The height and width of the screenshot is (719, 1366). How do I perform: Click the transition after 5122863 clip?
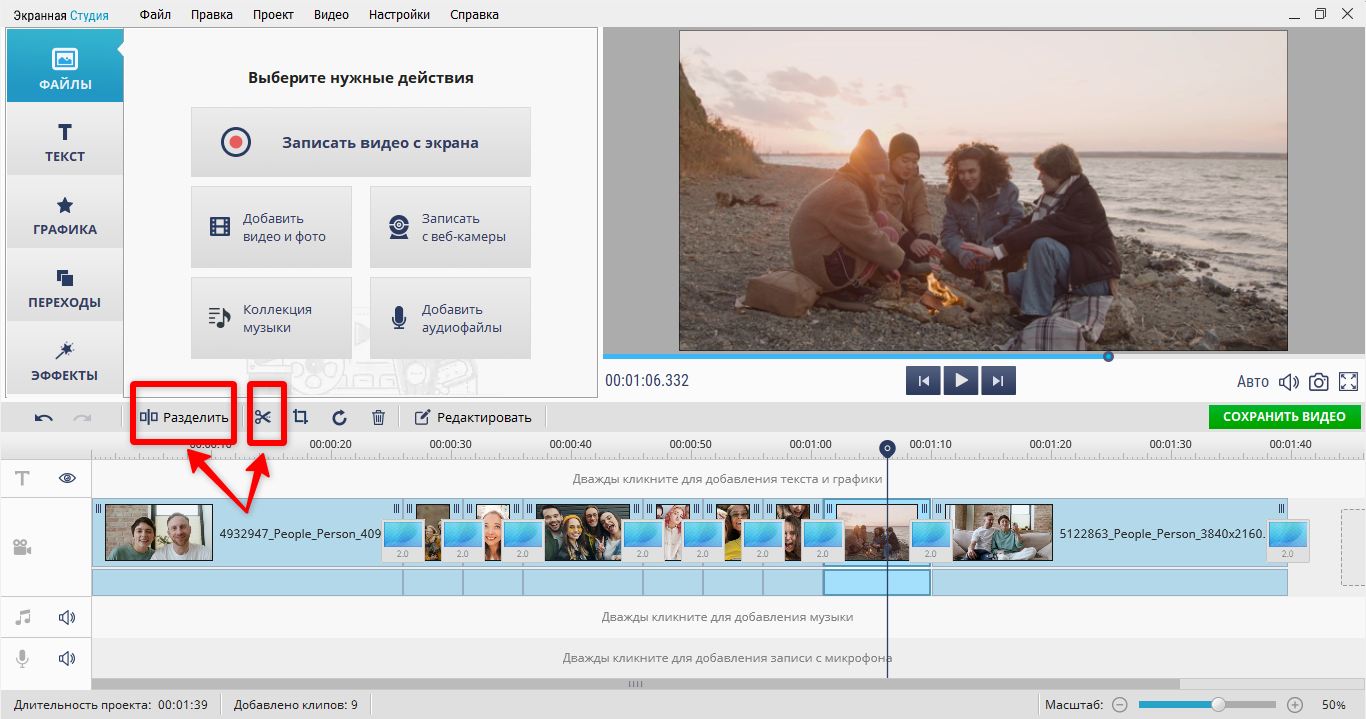pyautogui.click(x=1288, y=540)
